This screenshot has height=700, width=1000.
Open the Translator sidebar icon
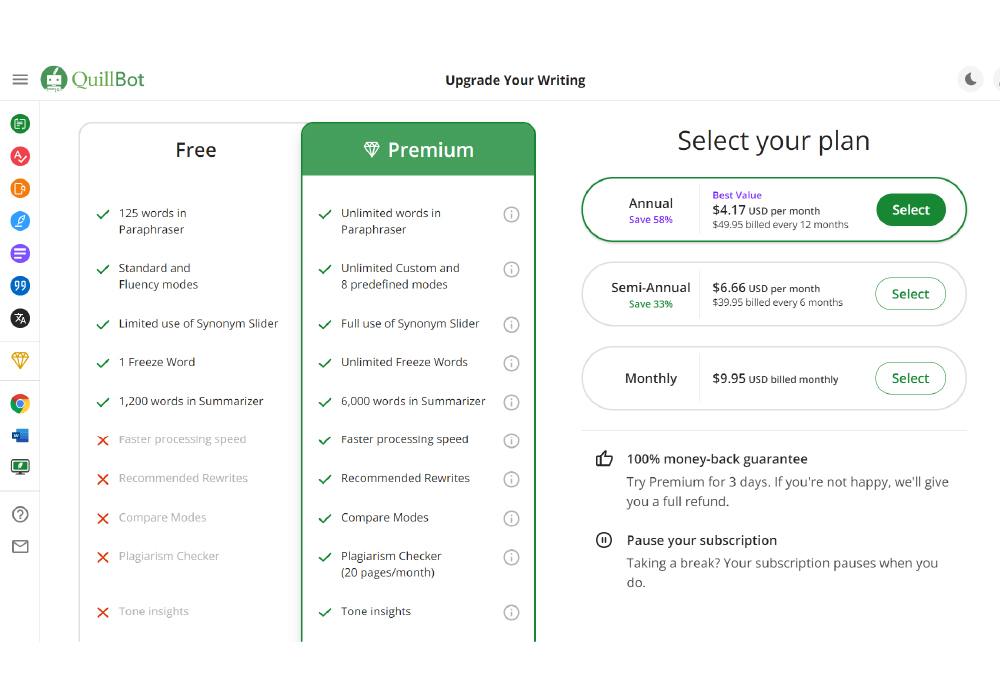pyautogui.click(x=20, y=318)
